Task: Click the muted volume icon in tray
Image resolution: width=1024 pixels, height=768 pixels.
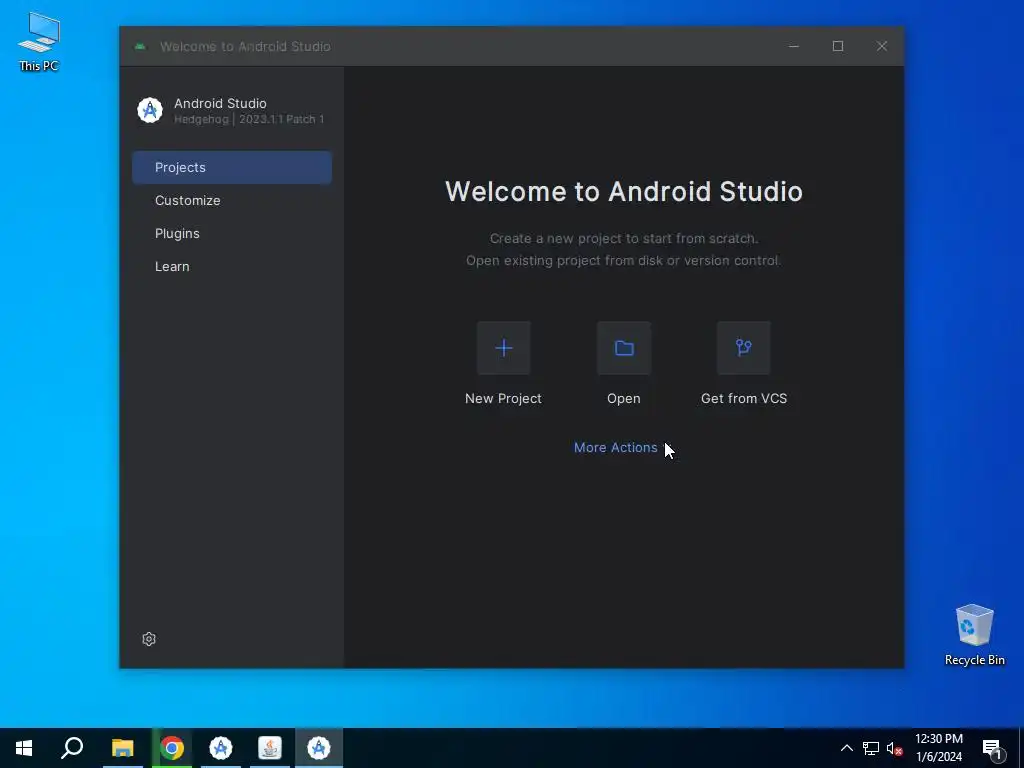Action: (x=894, y=748)
